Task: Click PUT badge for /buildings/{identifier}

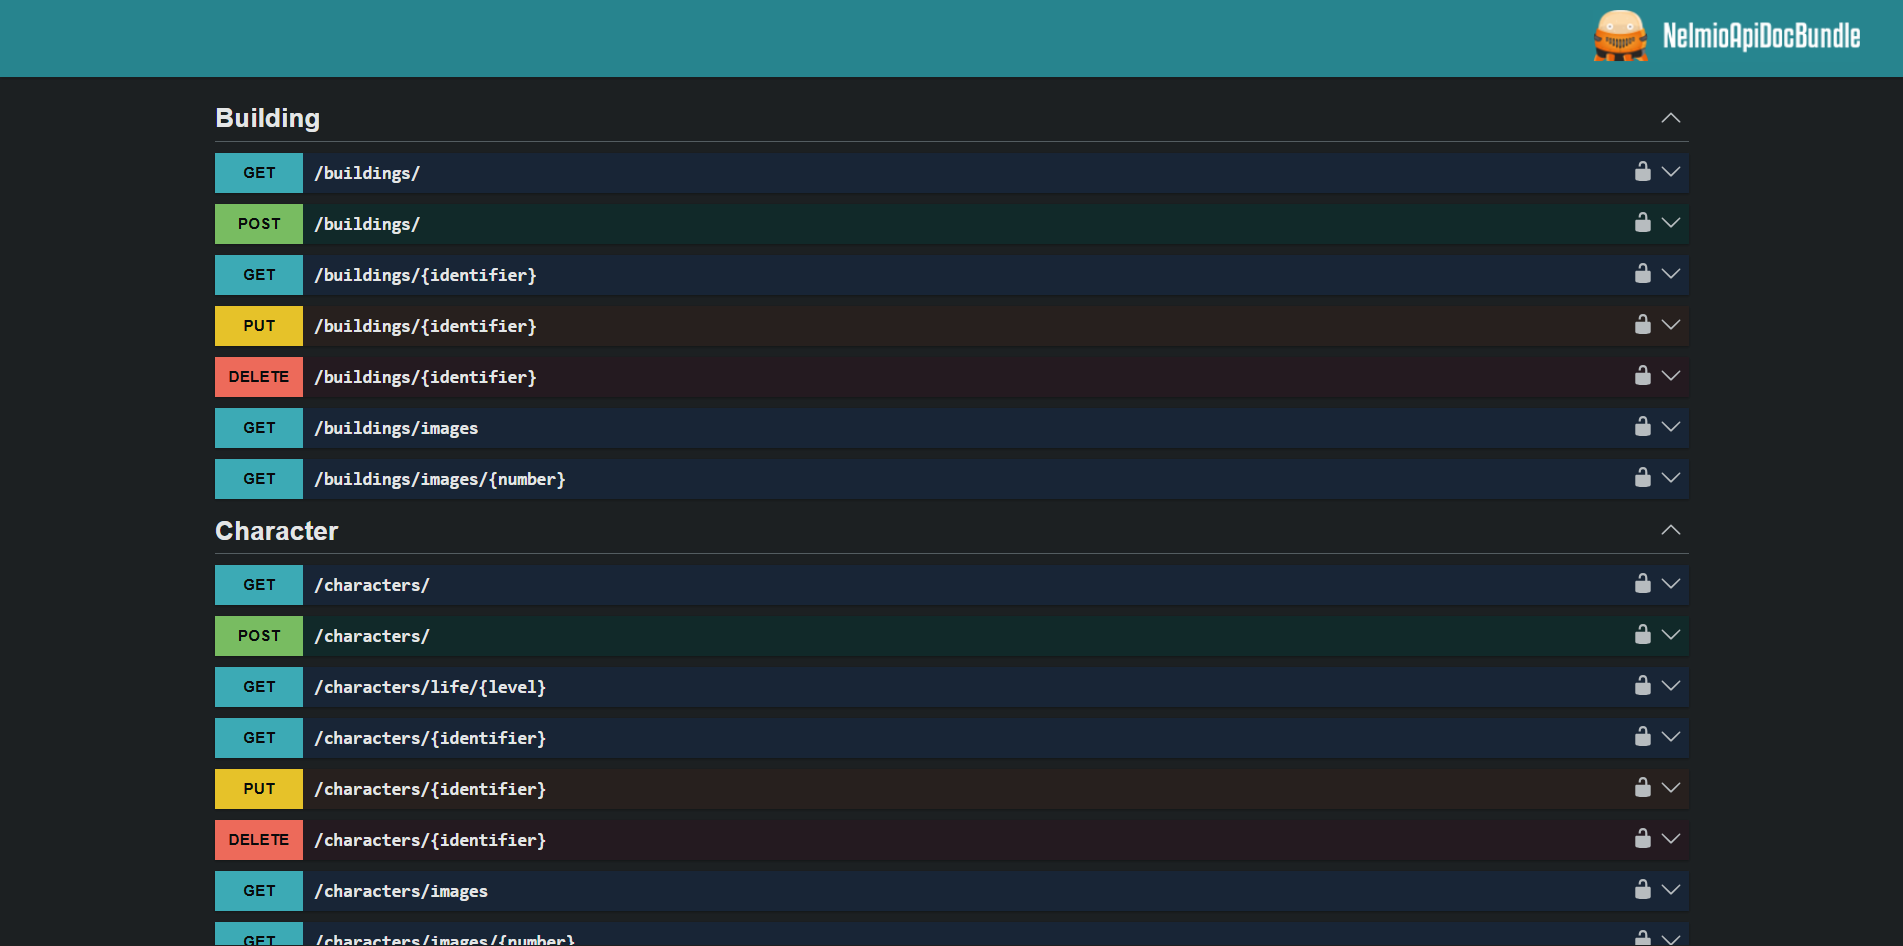Action: pos(259,326)
